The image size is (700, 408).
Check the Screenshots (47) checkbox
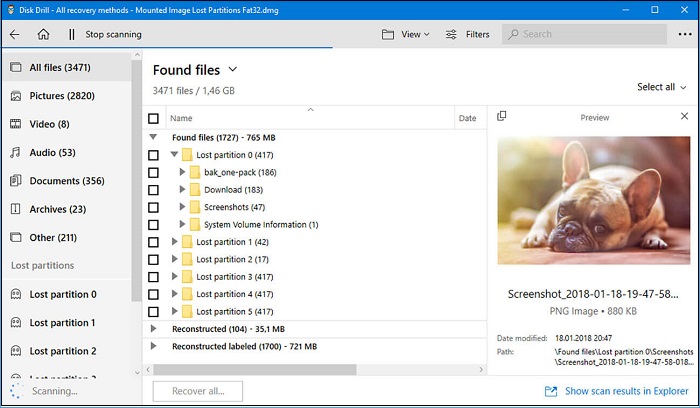153,207
